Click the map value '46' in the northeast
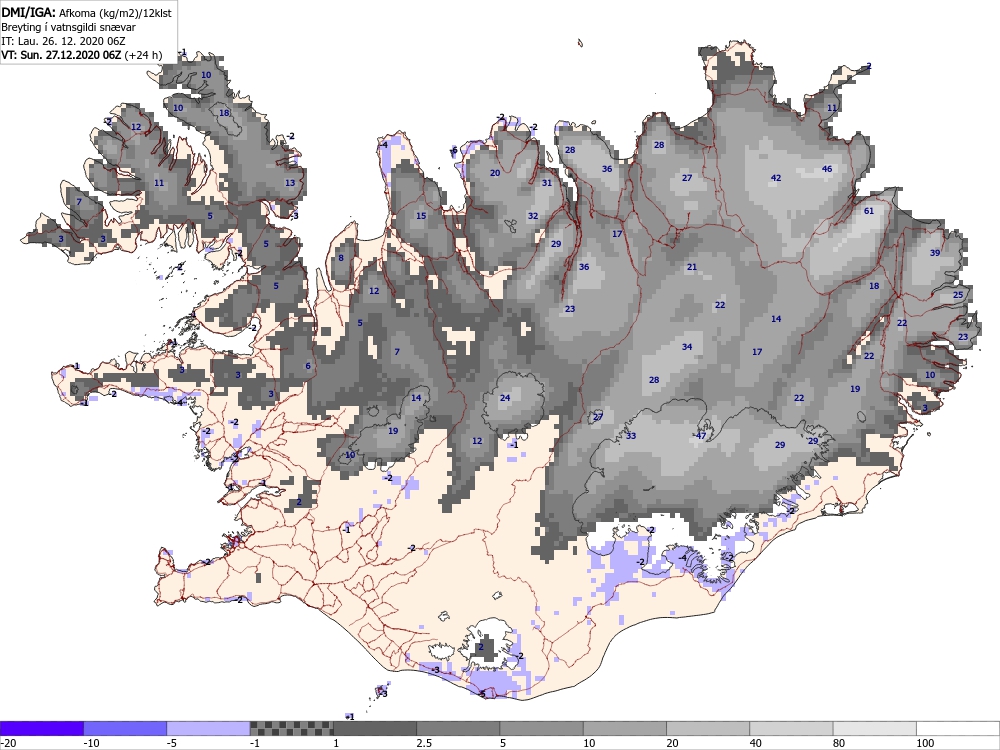Image resolution: width=1000 pixels, height=750 pixels. (x=827, y=169)
